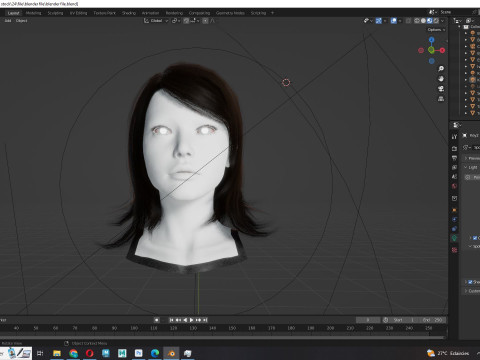Open the viewport Options dropdown
This screenshot has height=360, width=480.
click(436, 30)
